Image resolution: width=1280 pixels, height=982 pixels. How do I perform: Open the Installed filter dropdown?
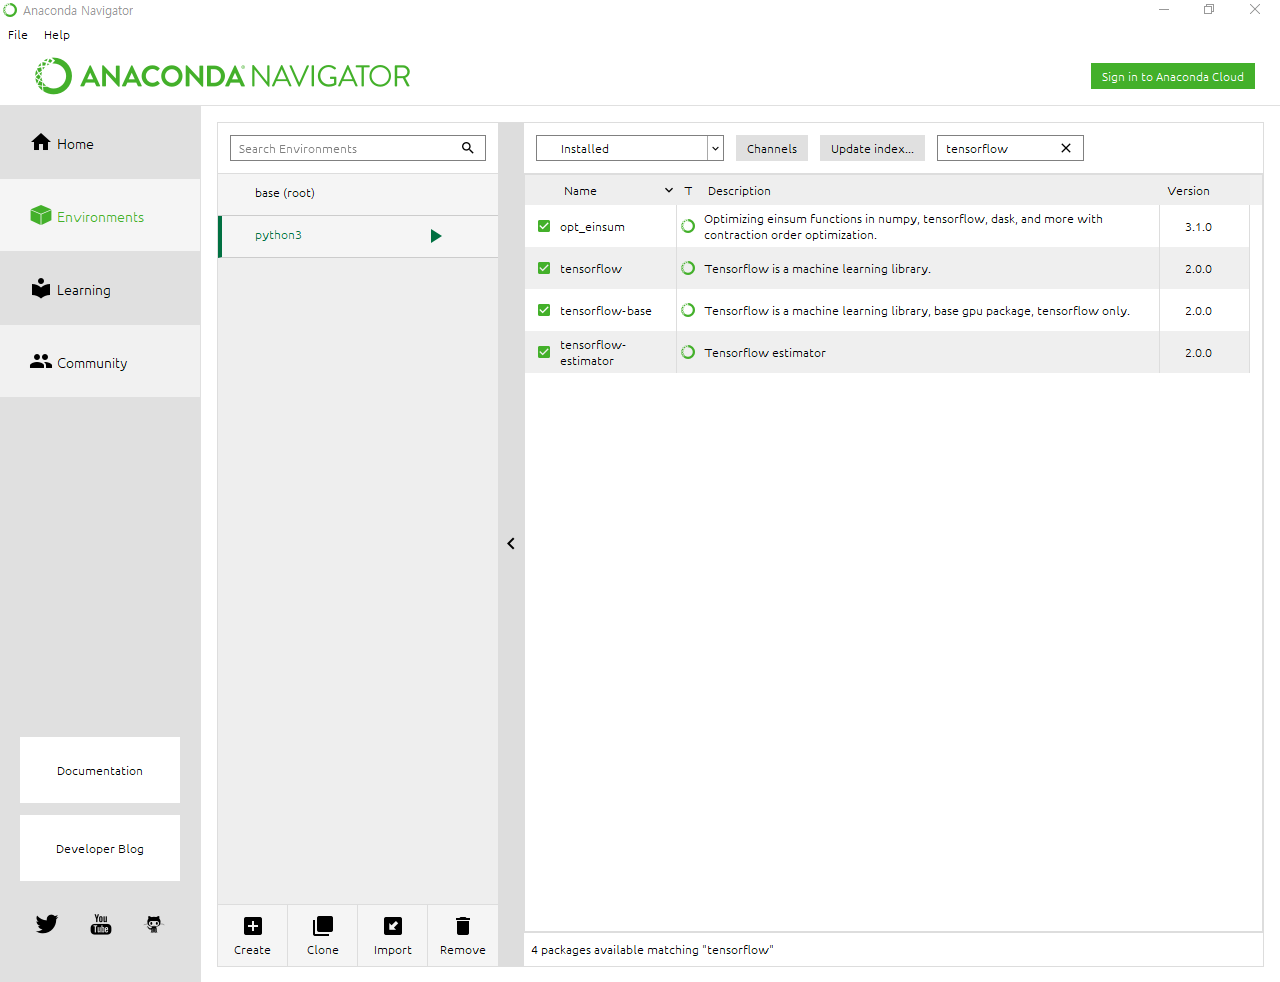630,148
